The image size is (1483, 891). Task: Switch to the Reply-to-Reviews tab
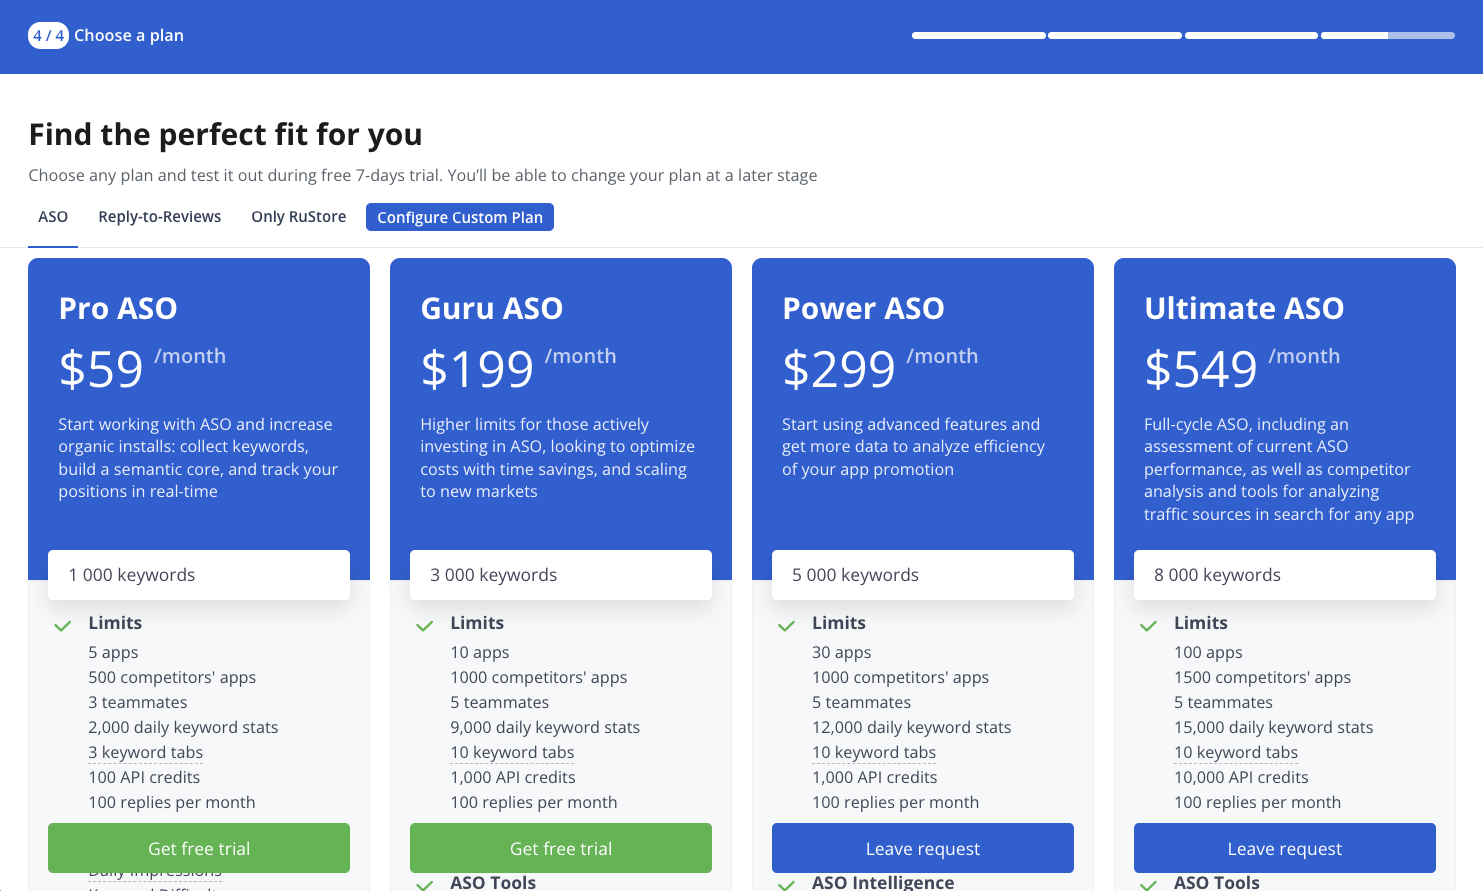click(160, 217)
